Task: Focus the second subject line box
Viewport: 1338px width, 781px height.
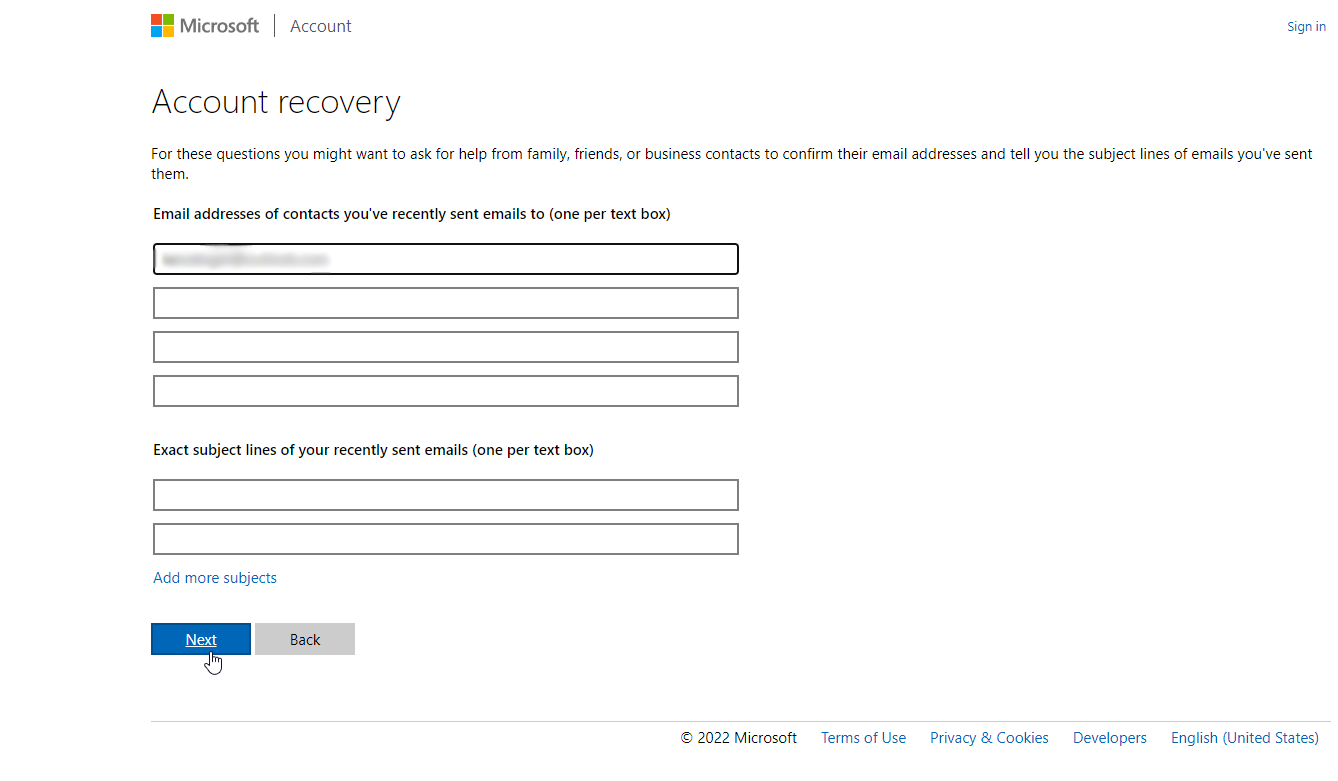Action: coord(446,539)
